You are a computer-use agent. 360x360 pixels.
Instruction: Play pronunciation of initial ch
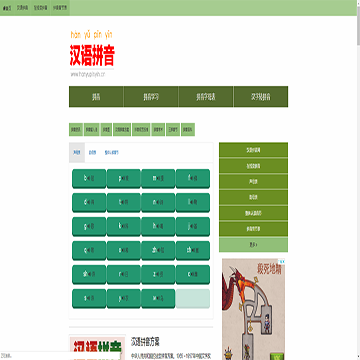pyautogui.click(x=193, y=251)
